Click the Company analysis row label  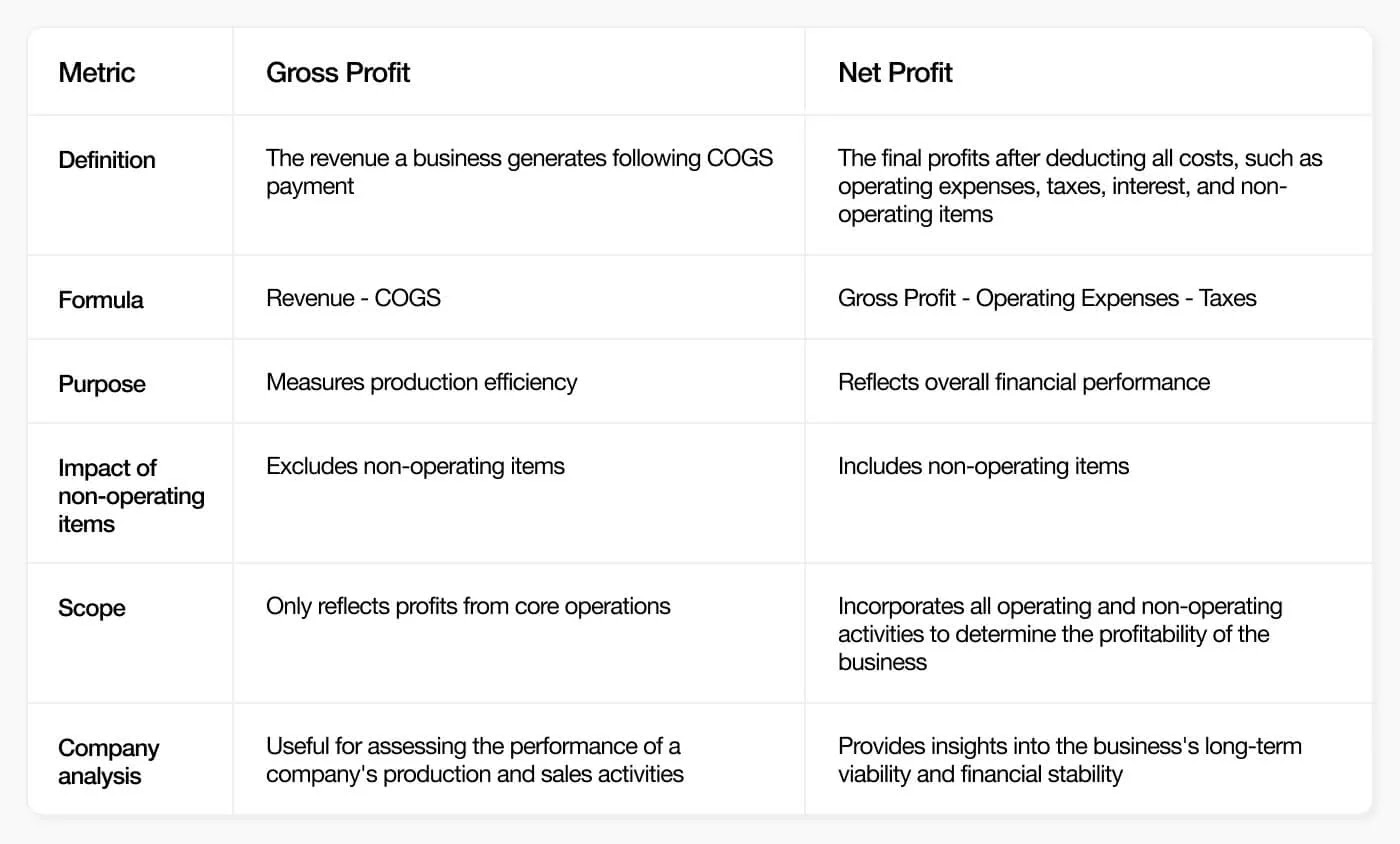click(109, 761)
